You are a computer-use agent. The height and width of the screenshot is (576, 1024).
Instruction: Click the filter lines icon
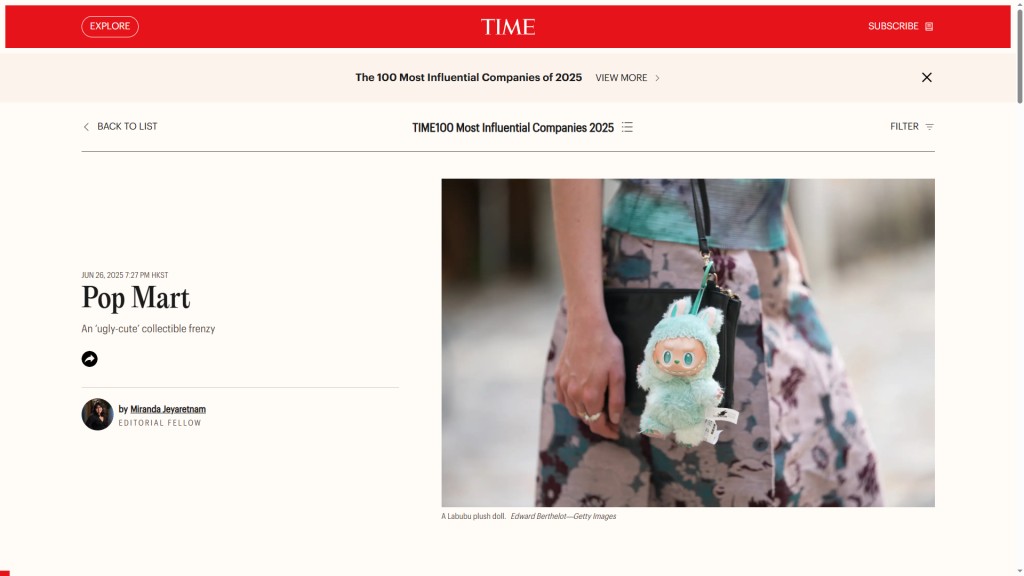point(929,127)
